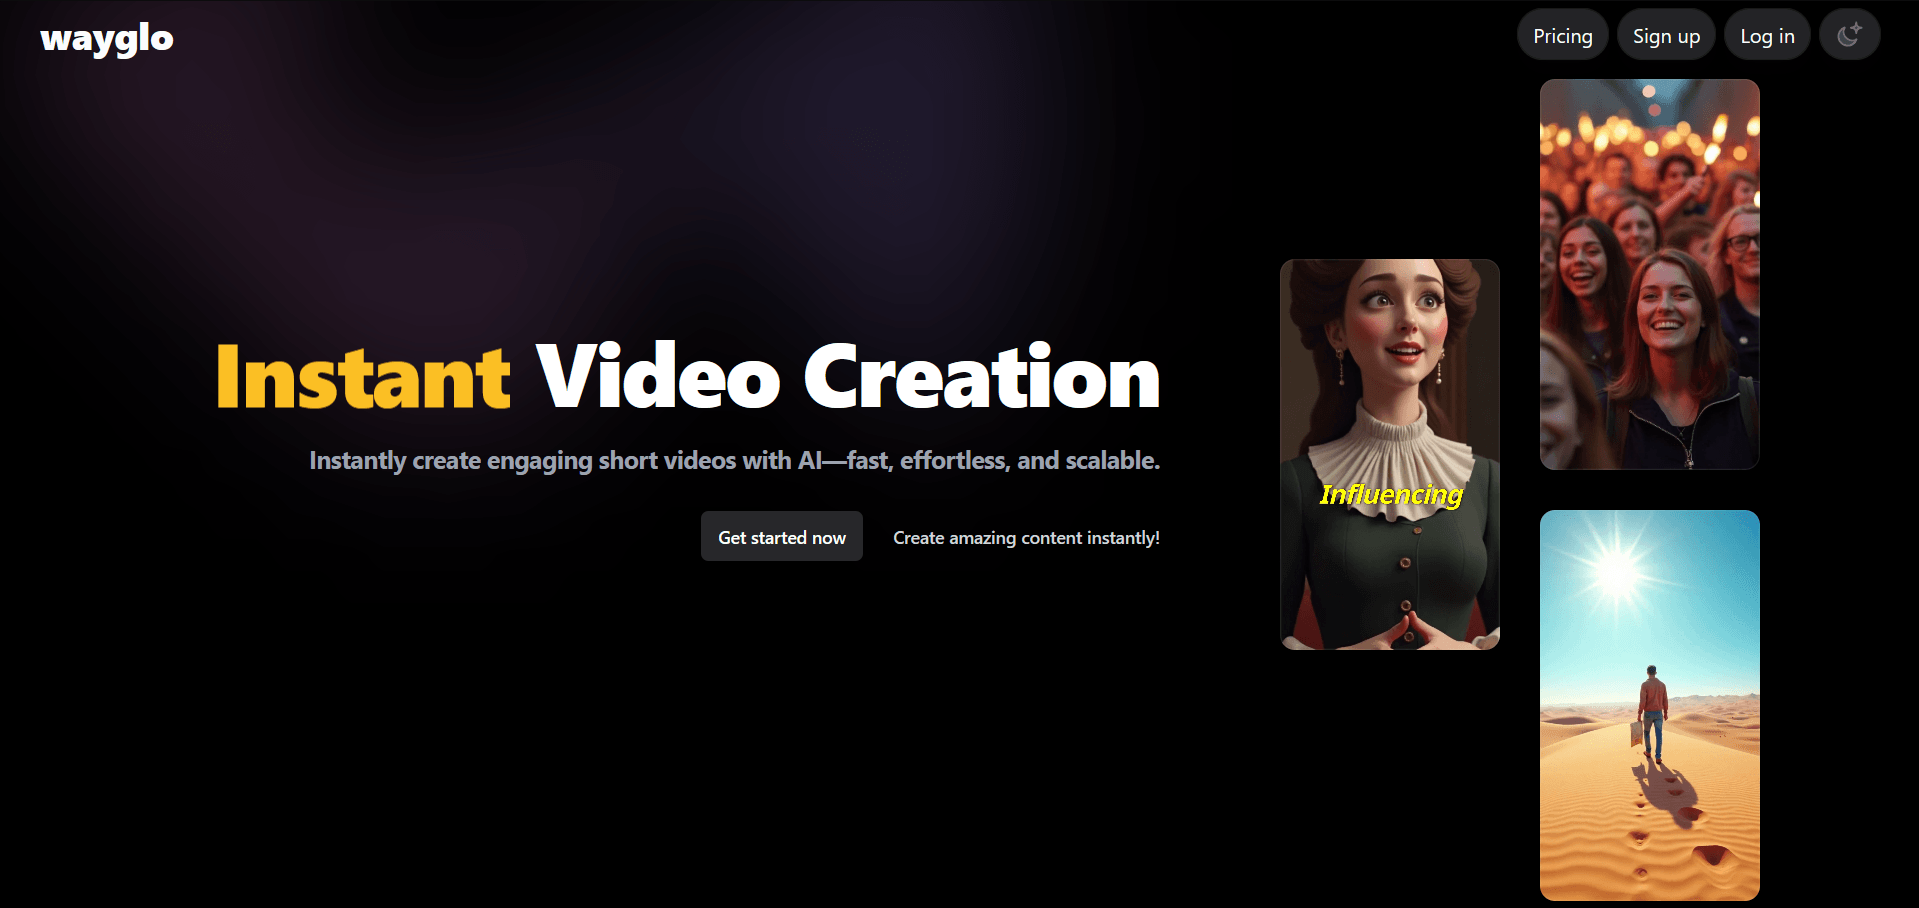Open the Pricing page

click(1562, 36)
